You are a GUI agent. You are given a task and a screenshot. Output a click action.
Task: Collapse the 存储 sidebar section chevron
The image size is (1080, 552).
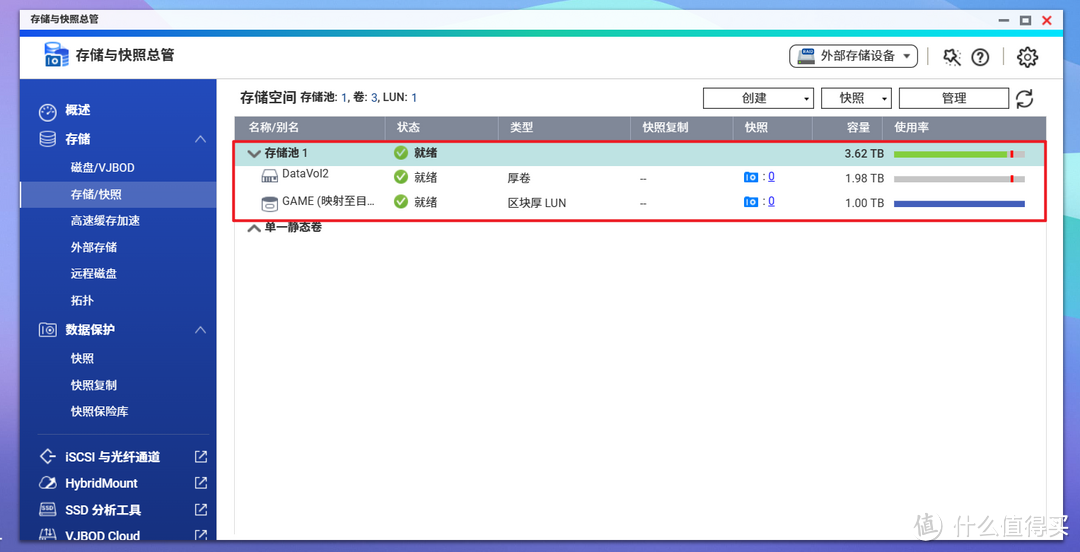tap(200, 139)
